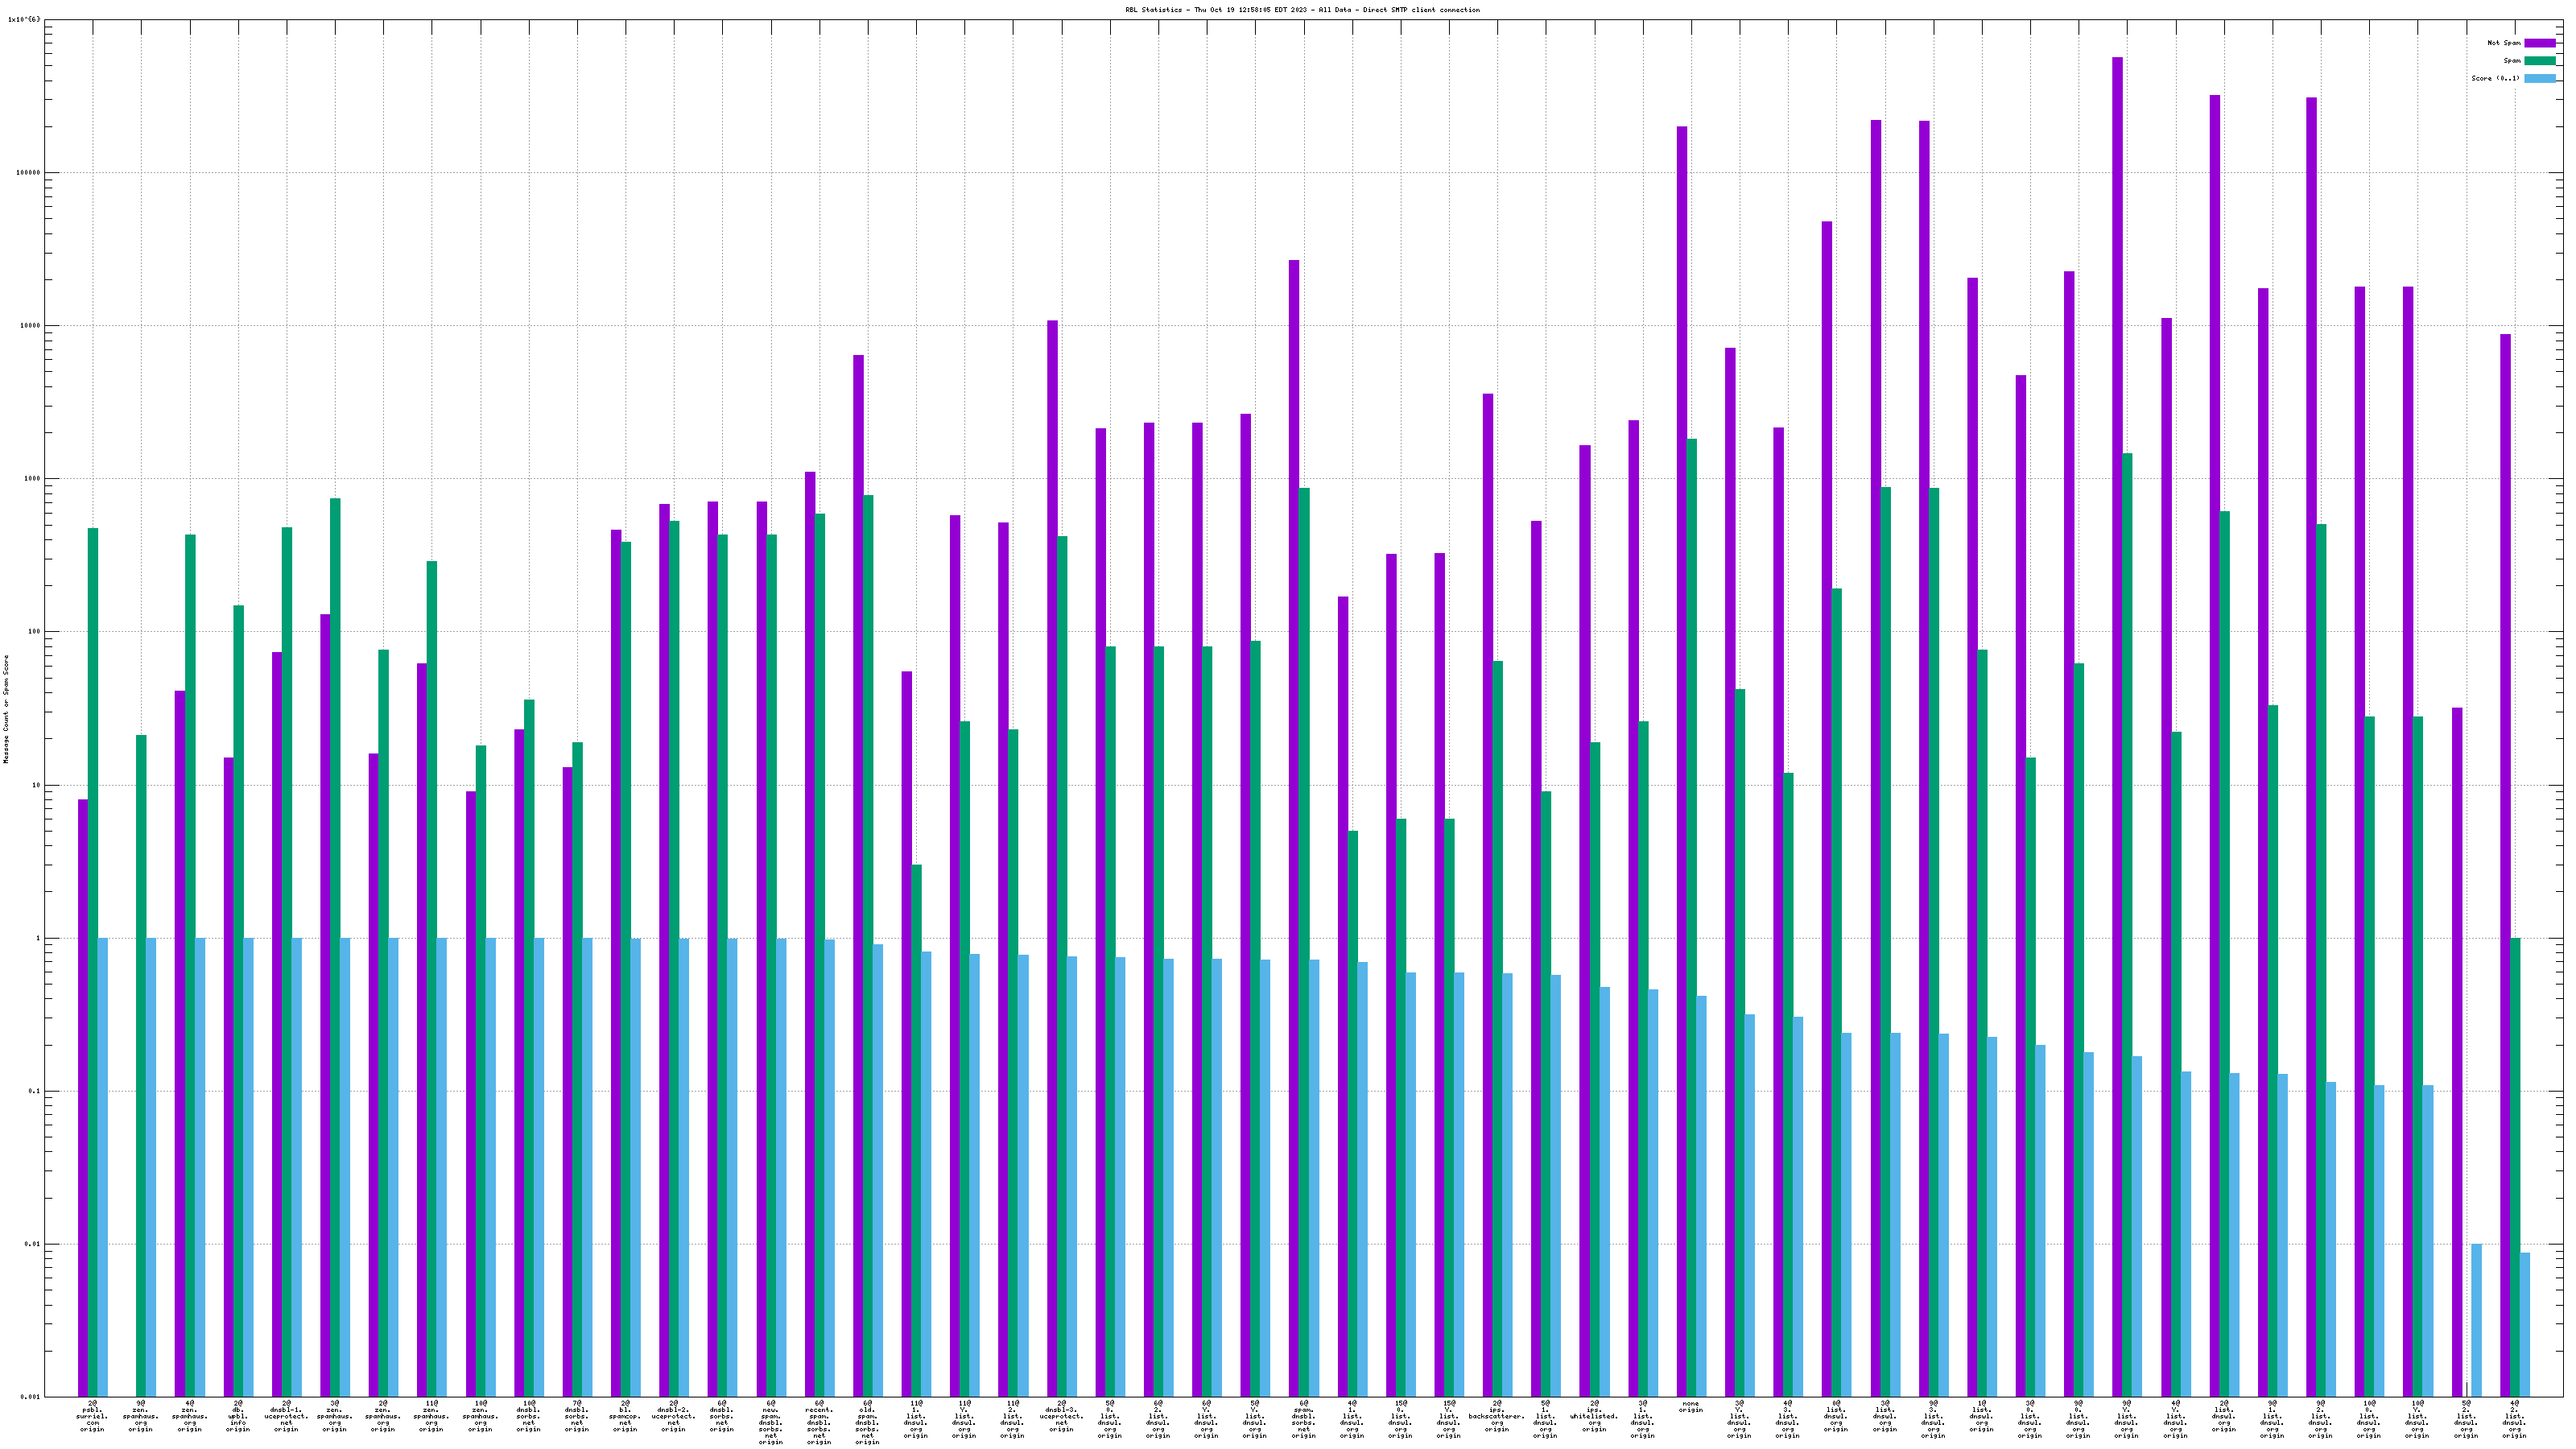
Task: Click the ips.whitelisted.org origin axis label
Action: [1594, 1416]
